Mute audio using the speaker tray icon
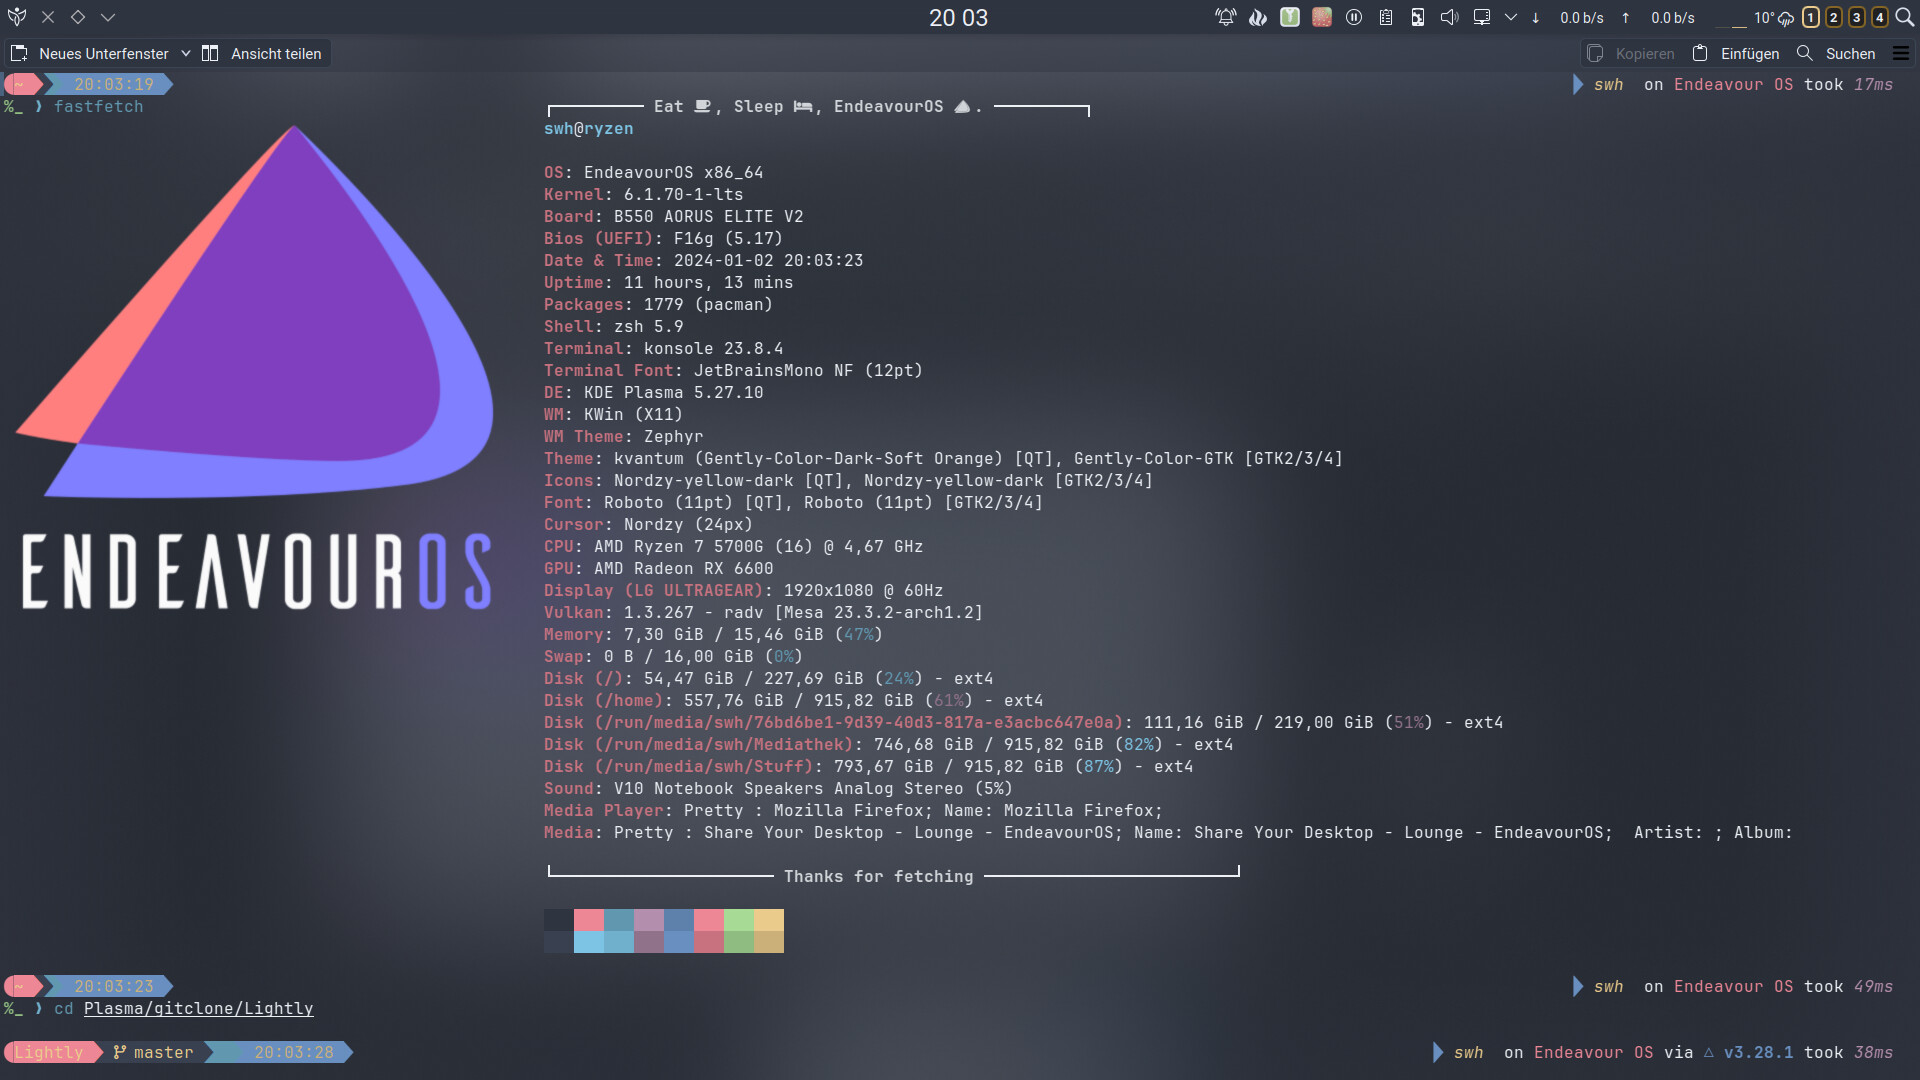 1450,17
